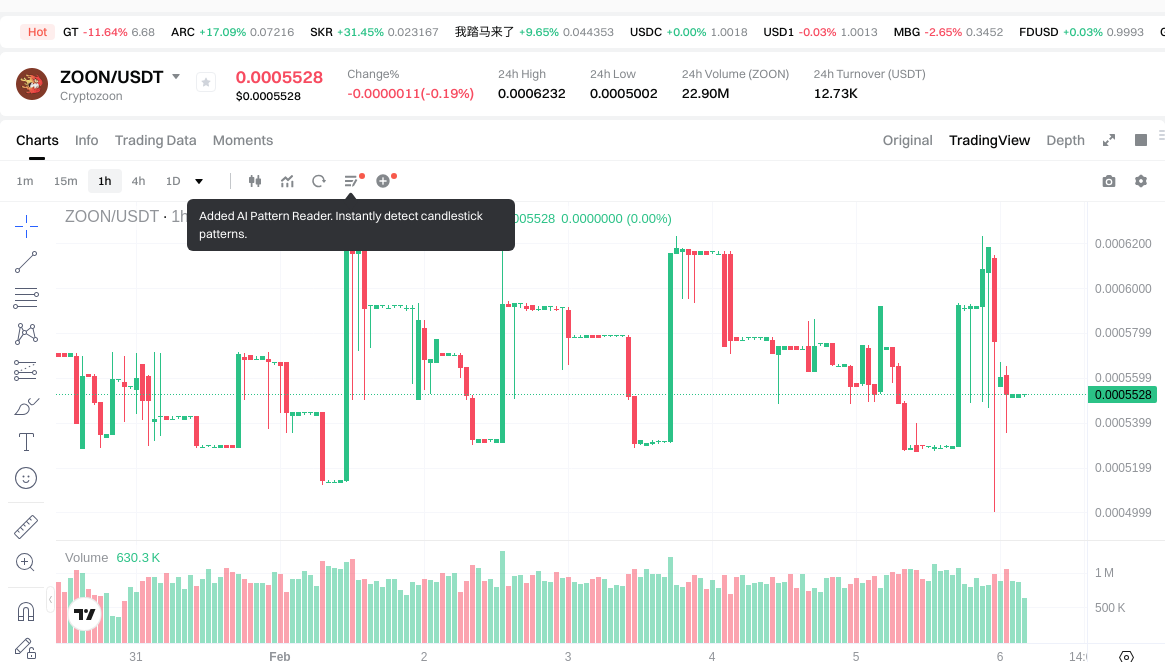
Task: Click the zoom in magnifier tool
Action: pos(26,562)
